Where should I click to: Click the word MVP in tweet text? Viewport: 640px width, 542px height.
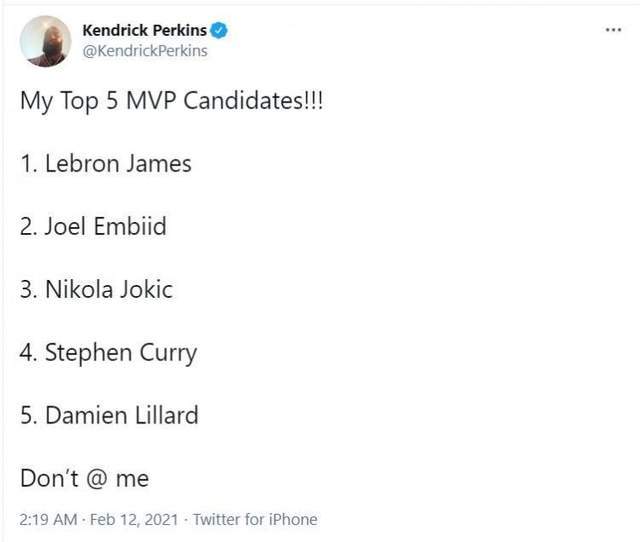click(151, 100)
